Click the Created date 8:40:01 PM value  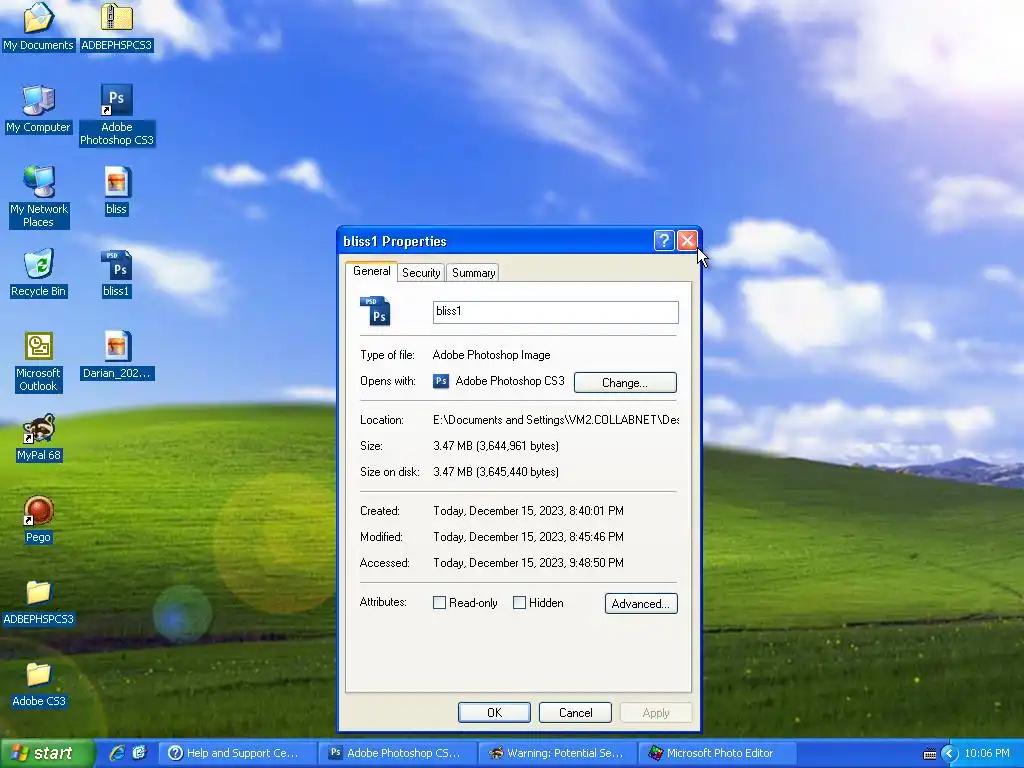[528, 511]
